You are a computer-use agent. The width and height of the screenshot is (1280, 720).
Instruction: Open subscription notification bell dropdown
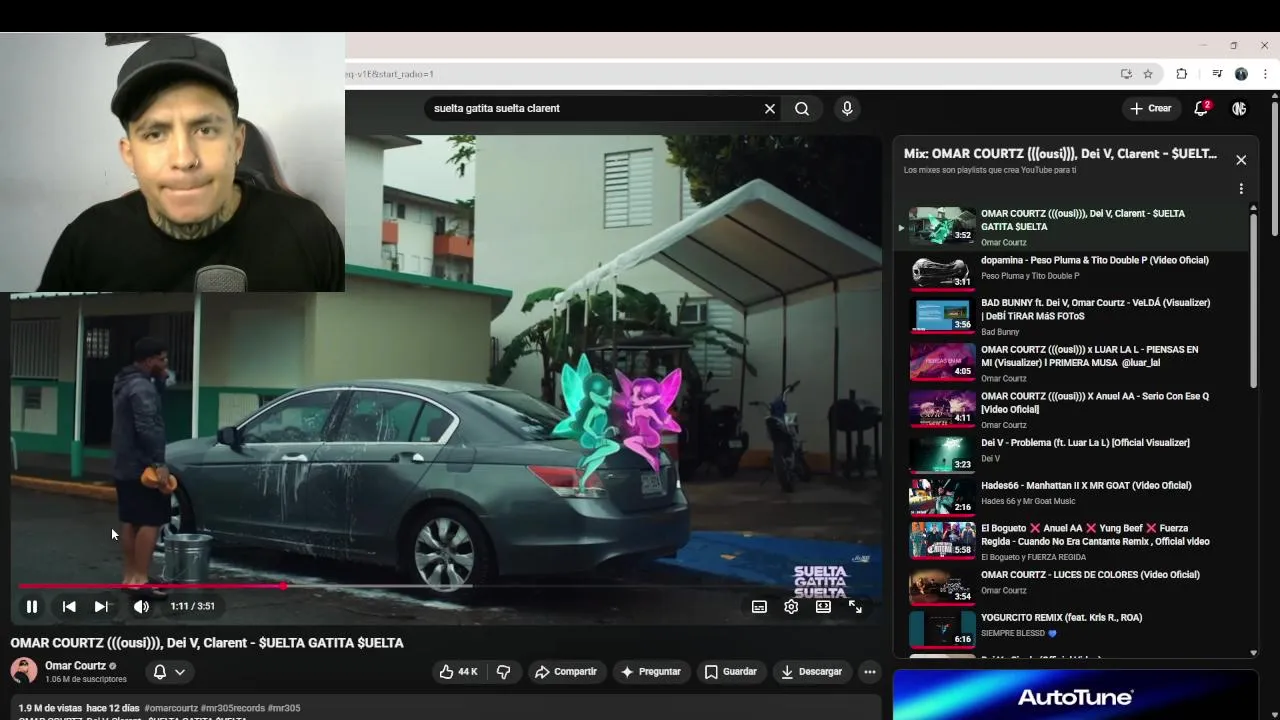[x=168, y=672]
